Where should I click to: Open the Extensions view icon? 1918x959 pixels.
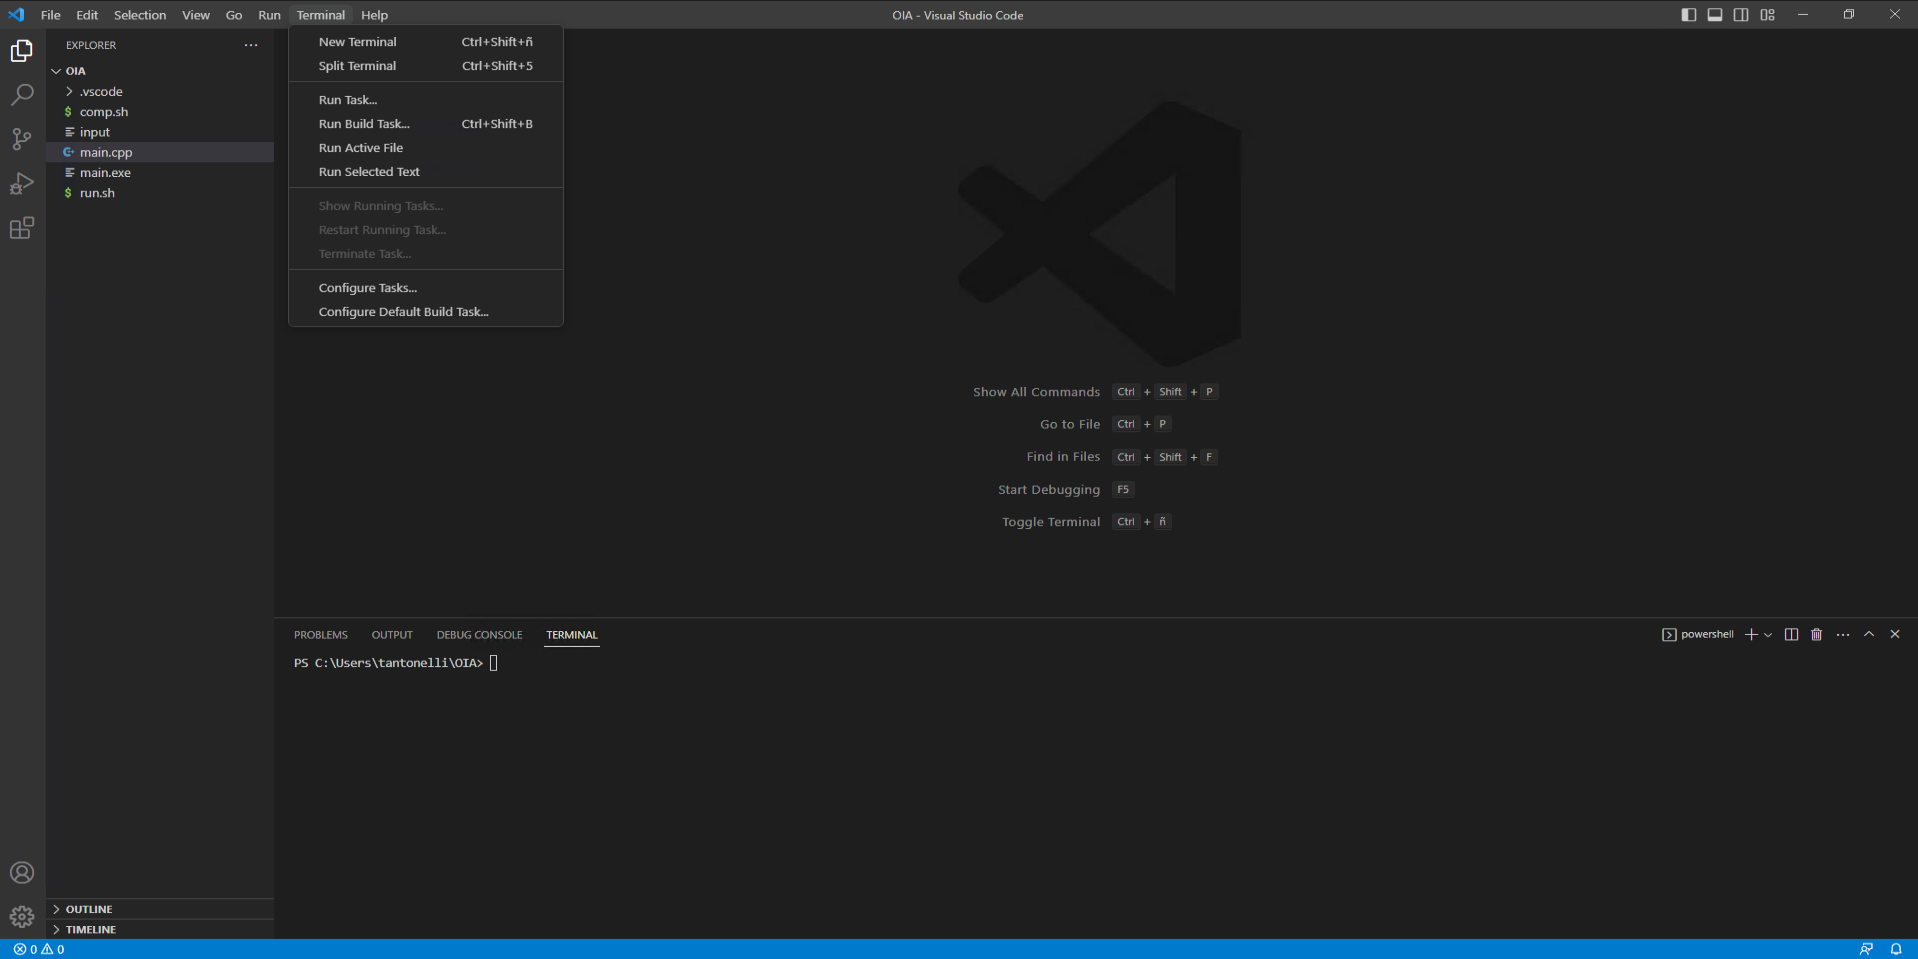(x=22, y=228)
